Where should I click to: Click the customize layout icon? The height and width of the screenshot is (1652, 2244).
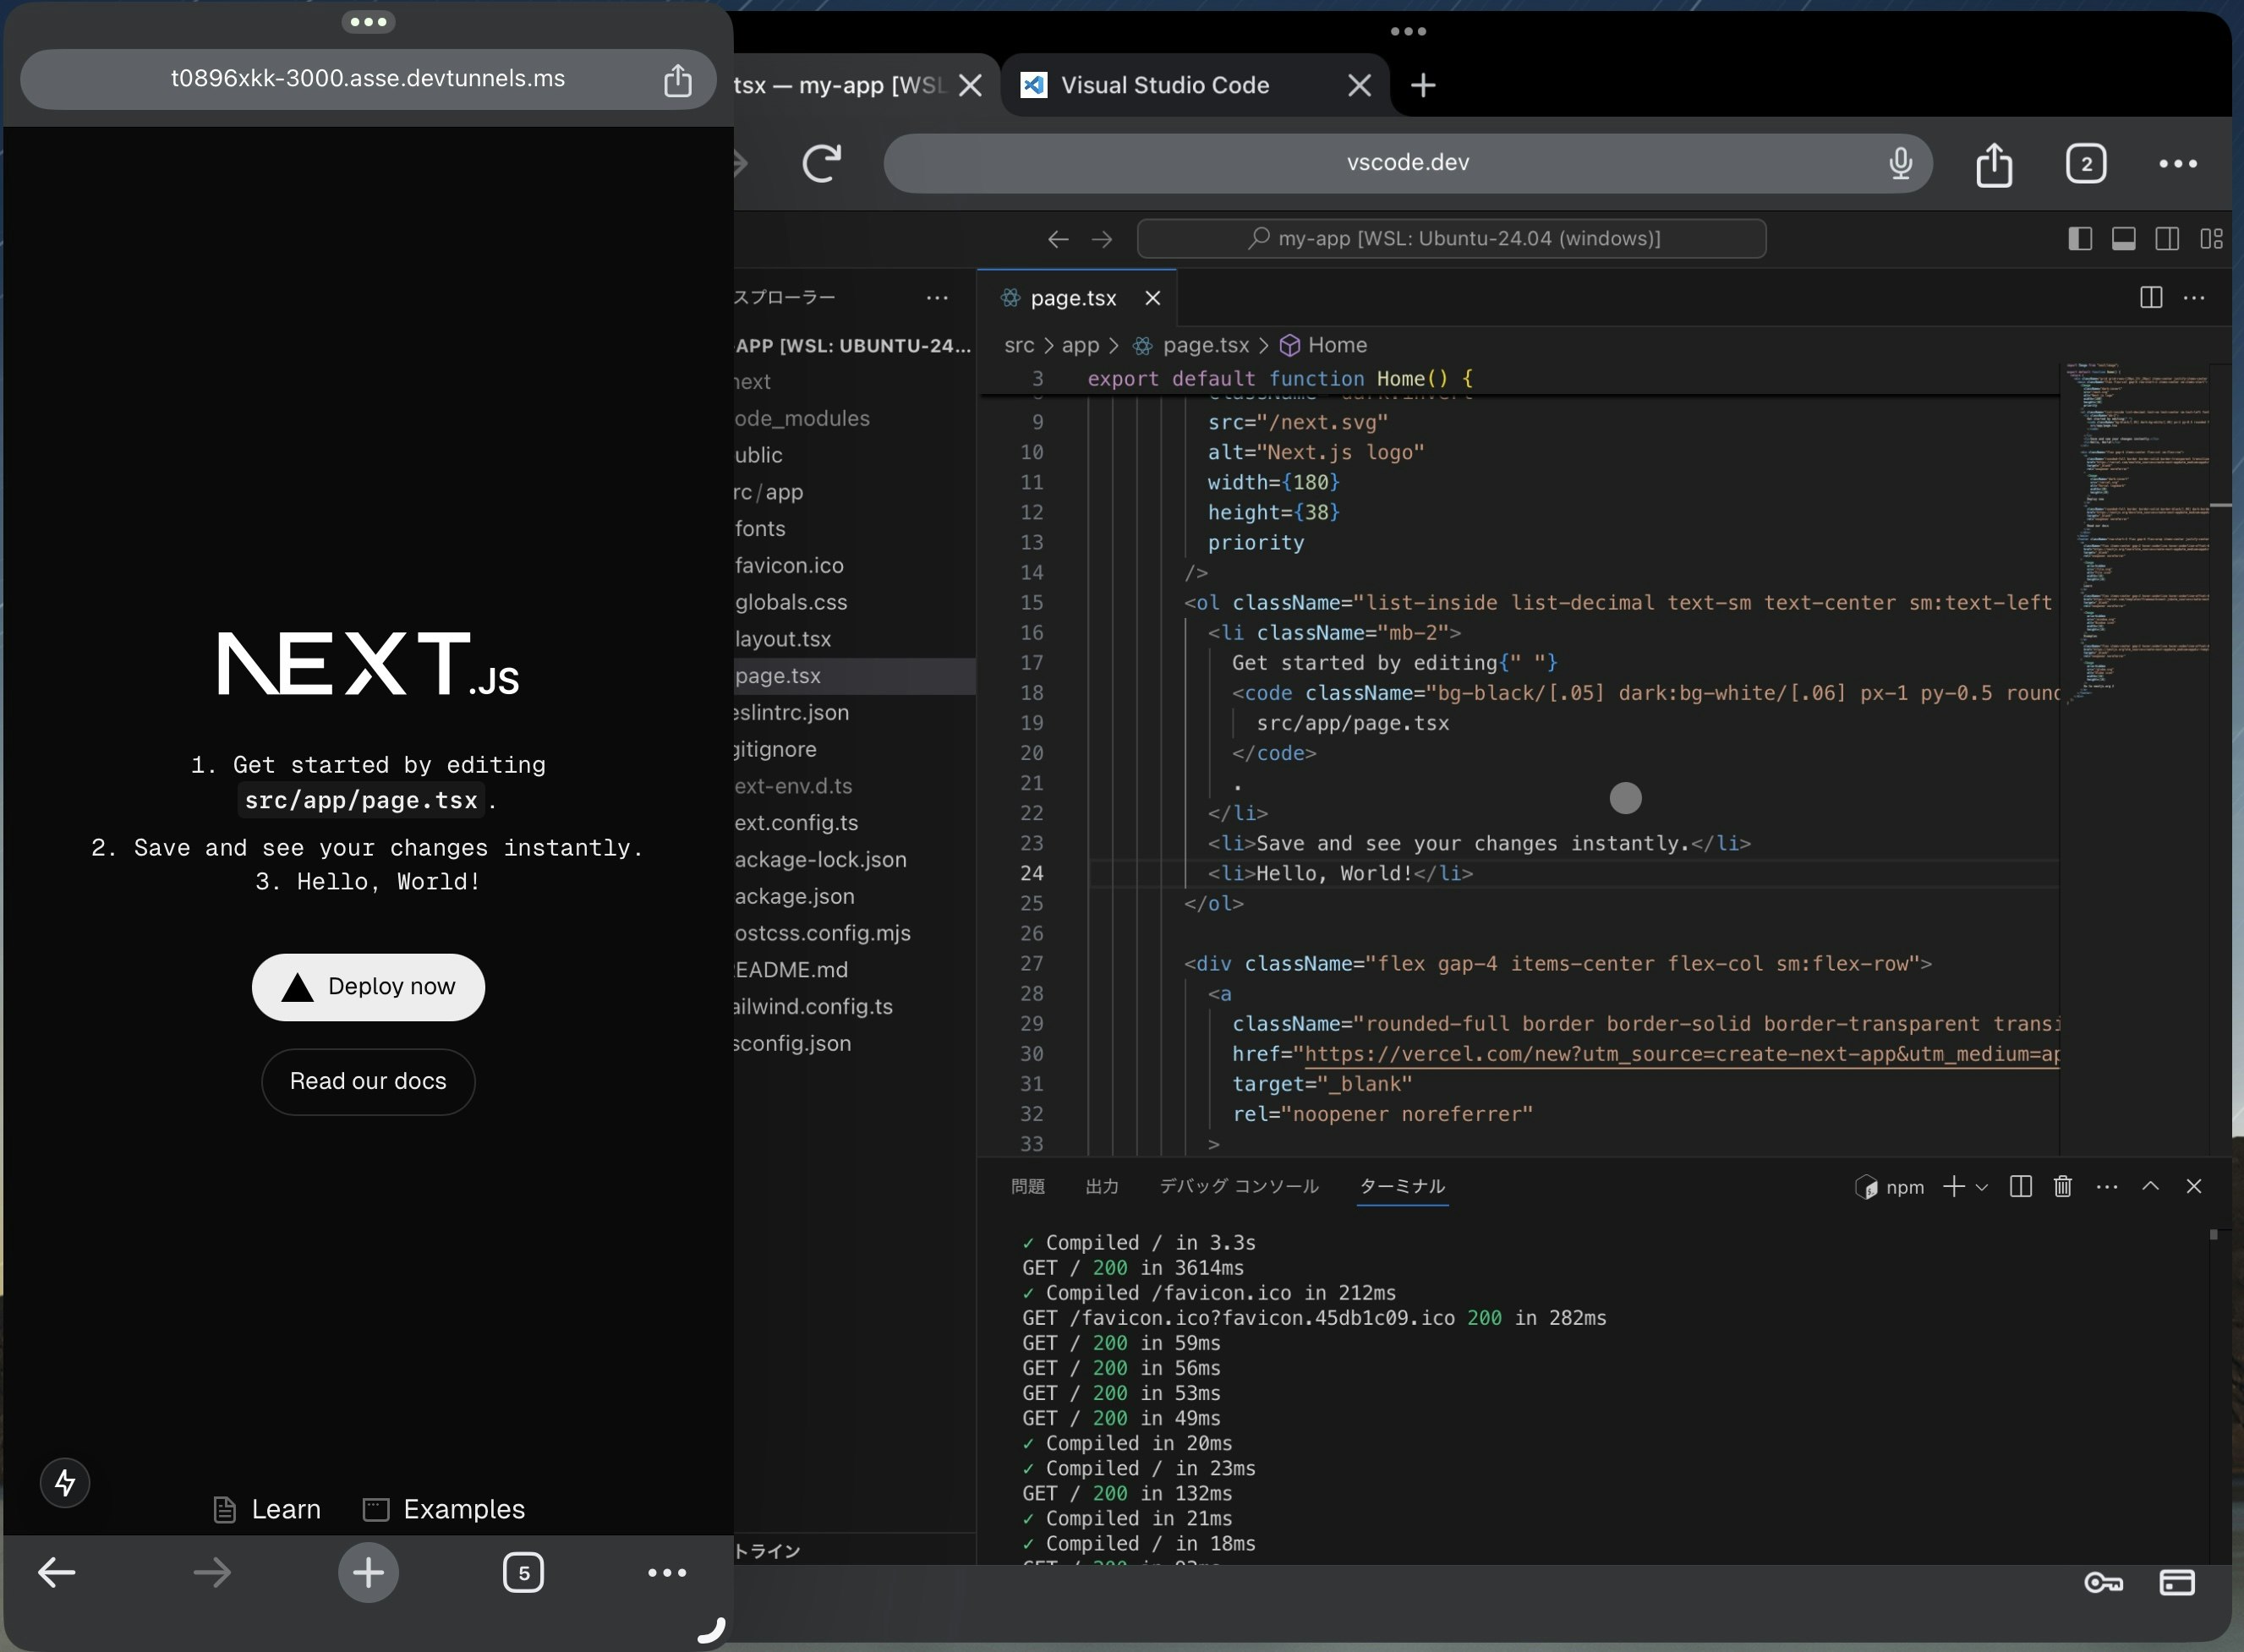2211,239
